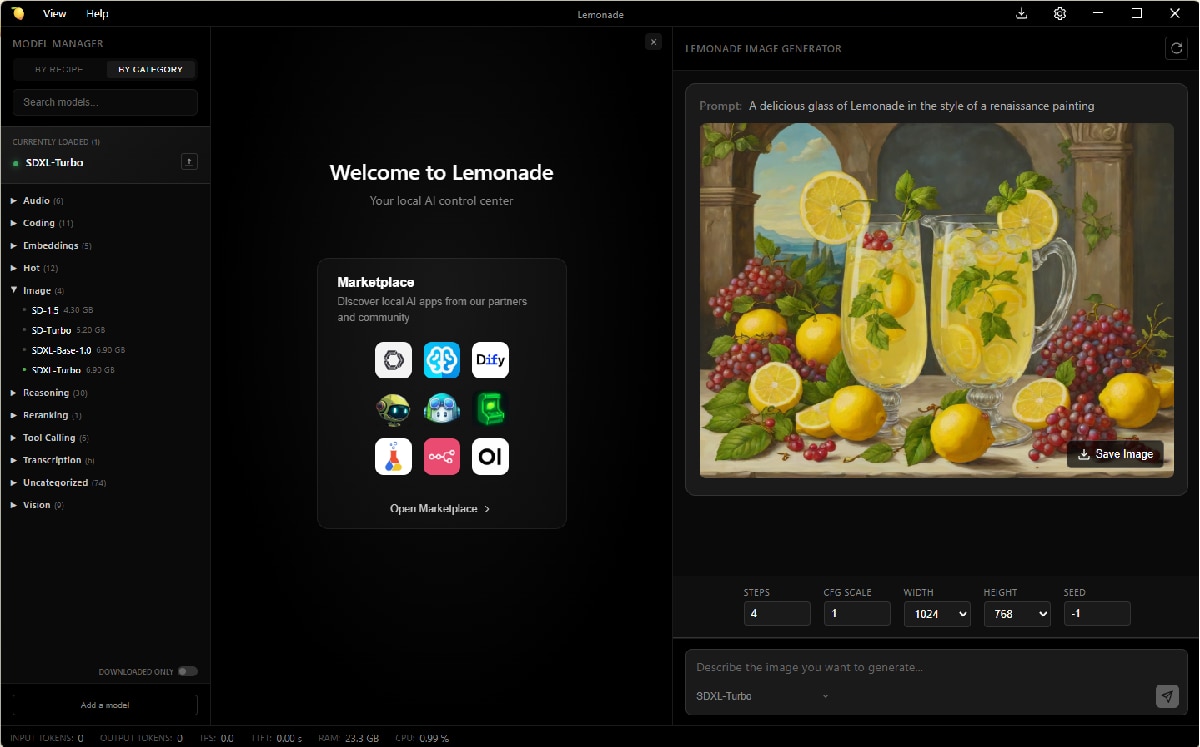Enable the Downloaded Only toggle
The width and height of the screenshot is (1200, 747).
186,671
